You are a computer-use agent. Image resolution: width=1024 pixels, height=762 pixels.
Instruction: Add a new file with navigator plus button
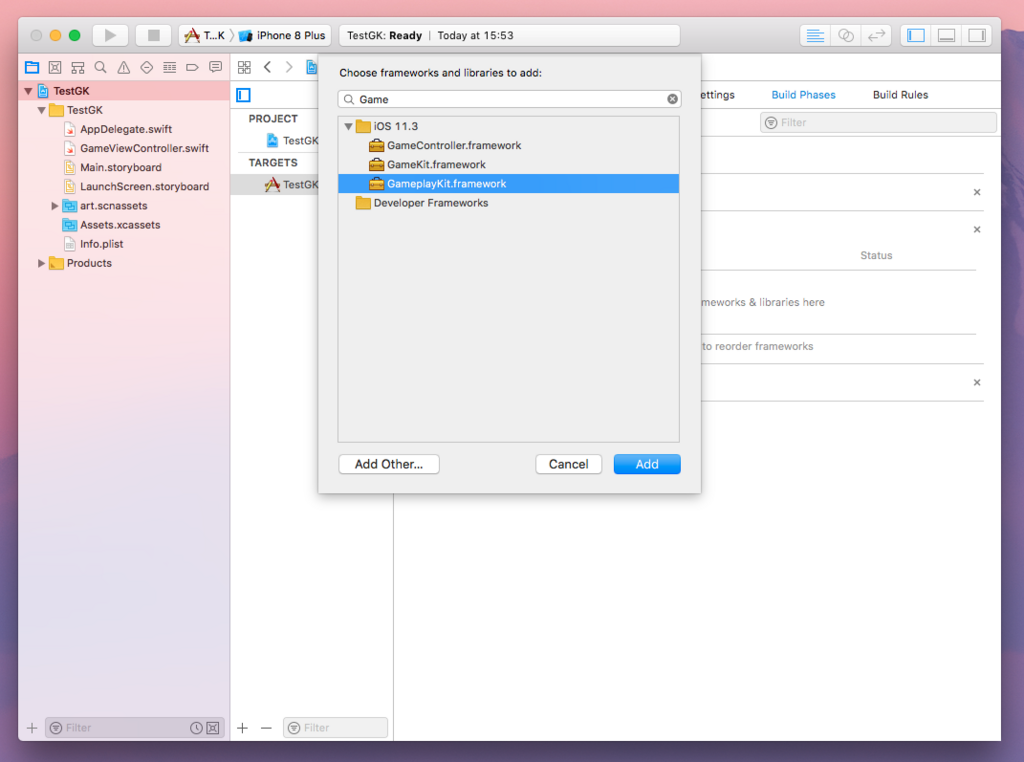[31, 728]
